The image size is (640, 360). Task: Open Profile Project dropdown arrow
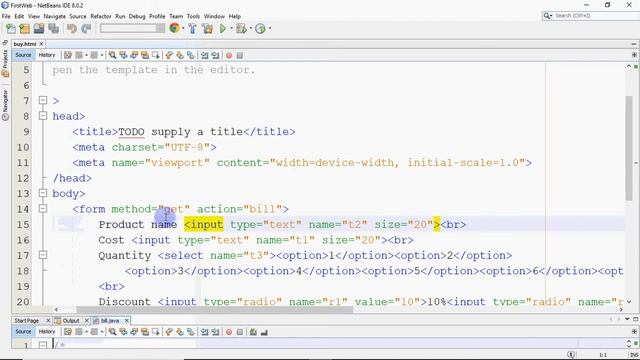click(270, 29)
